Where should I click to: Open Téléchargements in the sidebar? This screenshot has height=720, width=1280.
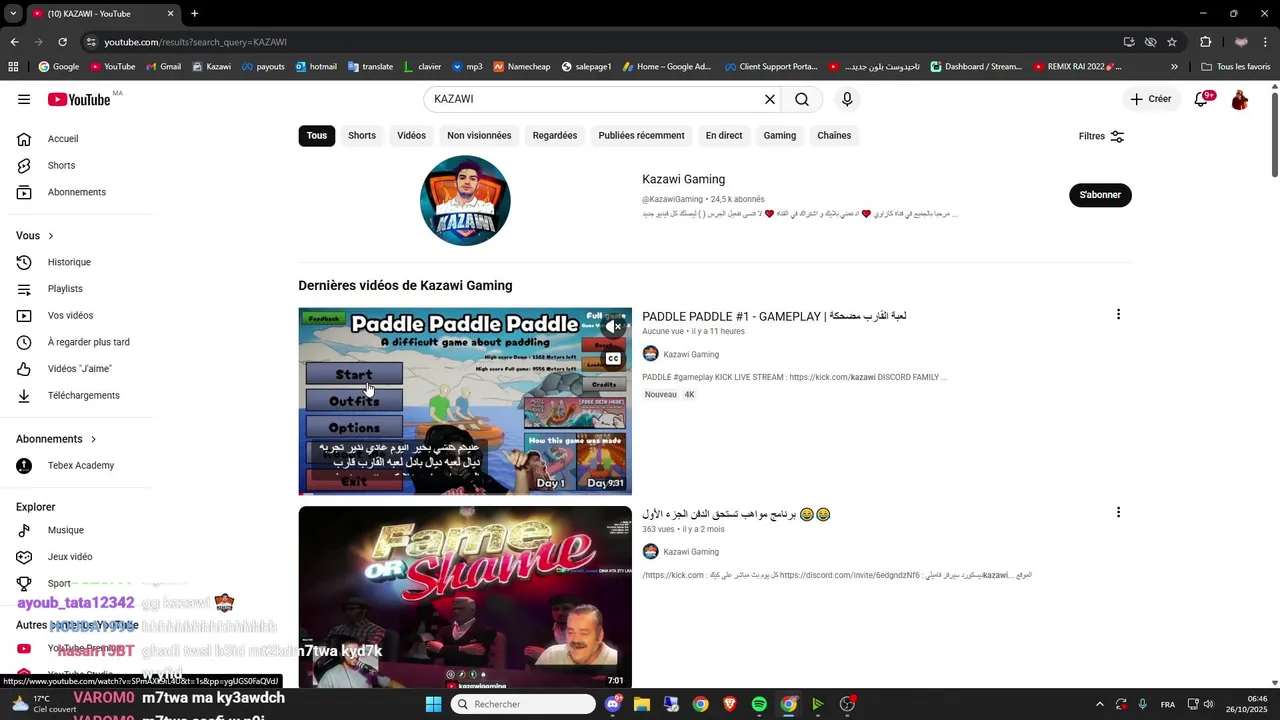[83, 396]
